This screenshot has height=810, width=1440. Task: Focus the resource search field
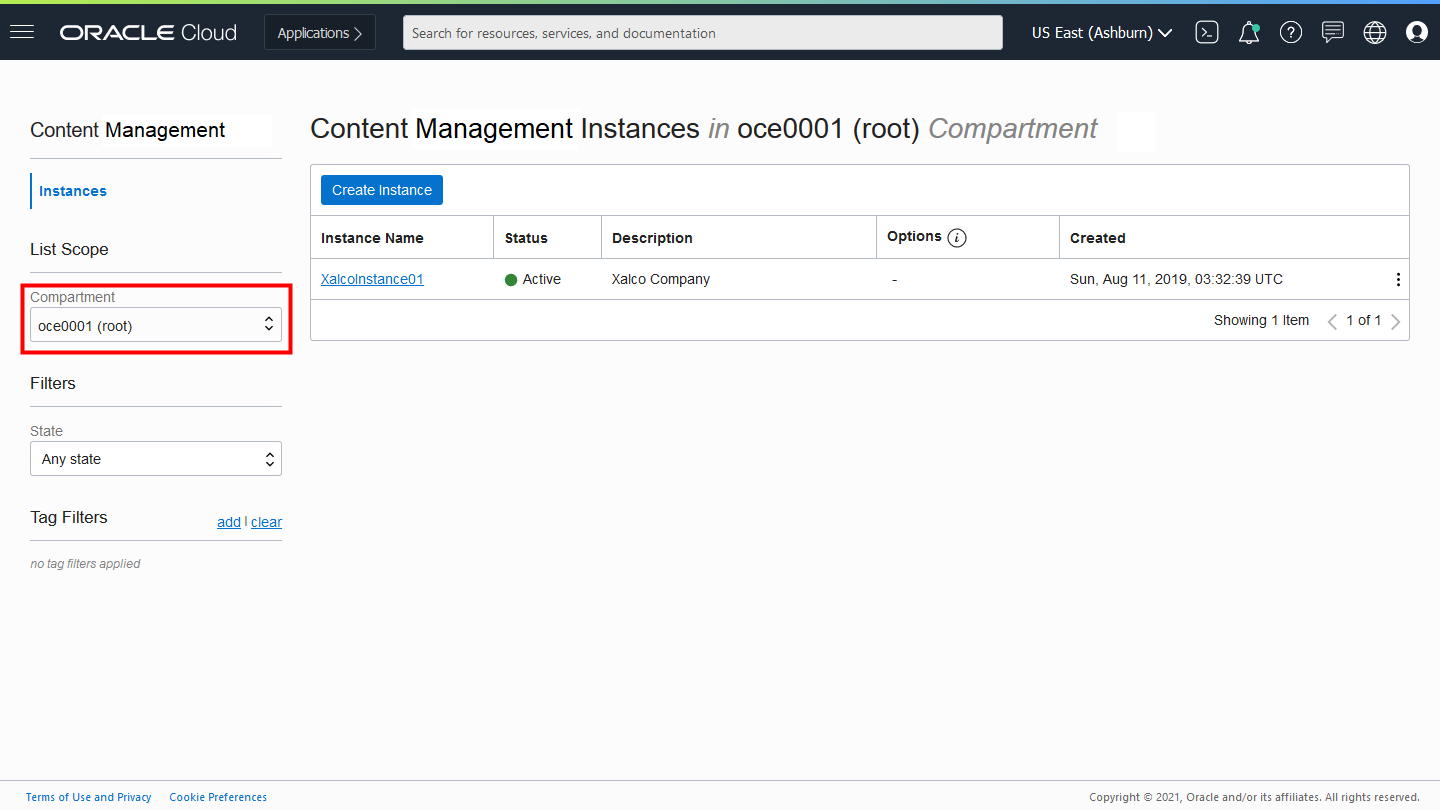tap(703, 33)
